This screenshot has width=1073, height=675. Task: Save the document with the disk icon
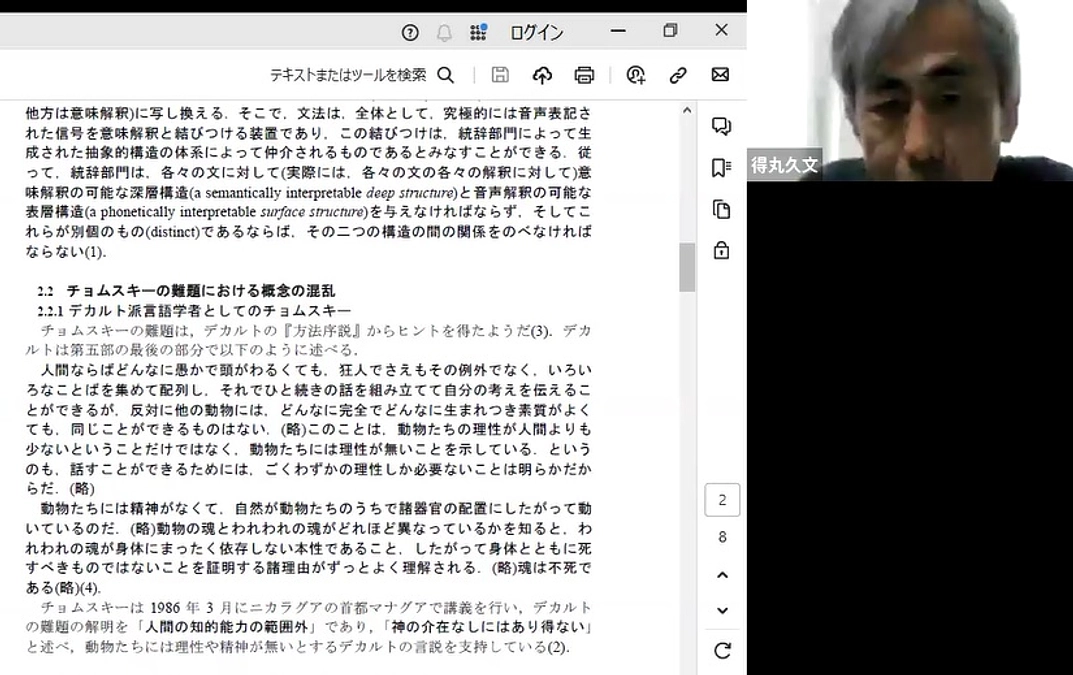point(500,74)
